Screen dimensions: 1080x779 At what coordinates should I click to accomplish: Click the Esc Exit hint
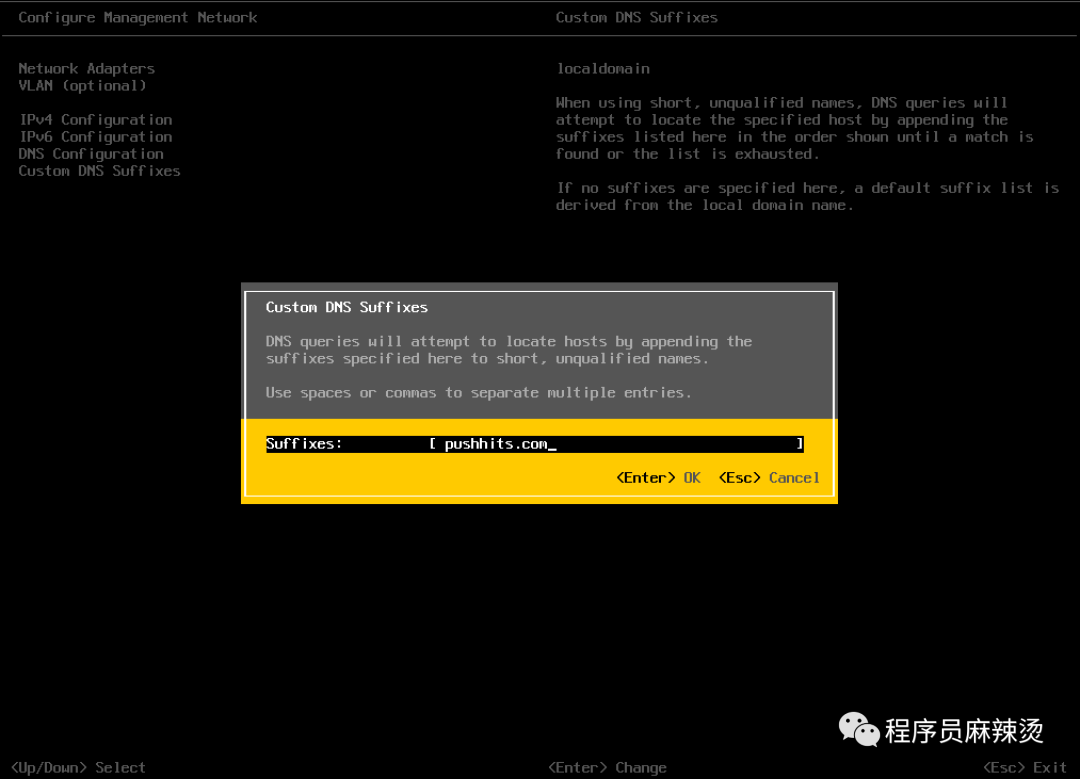[x=1025, y=767]
